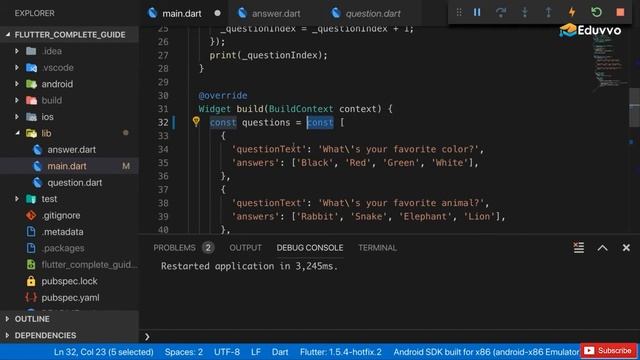Click the Dart icon of question.dart in explorer
Image resolution: width=640 pixels, height=360 pixels.
pos(38,182)
